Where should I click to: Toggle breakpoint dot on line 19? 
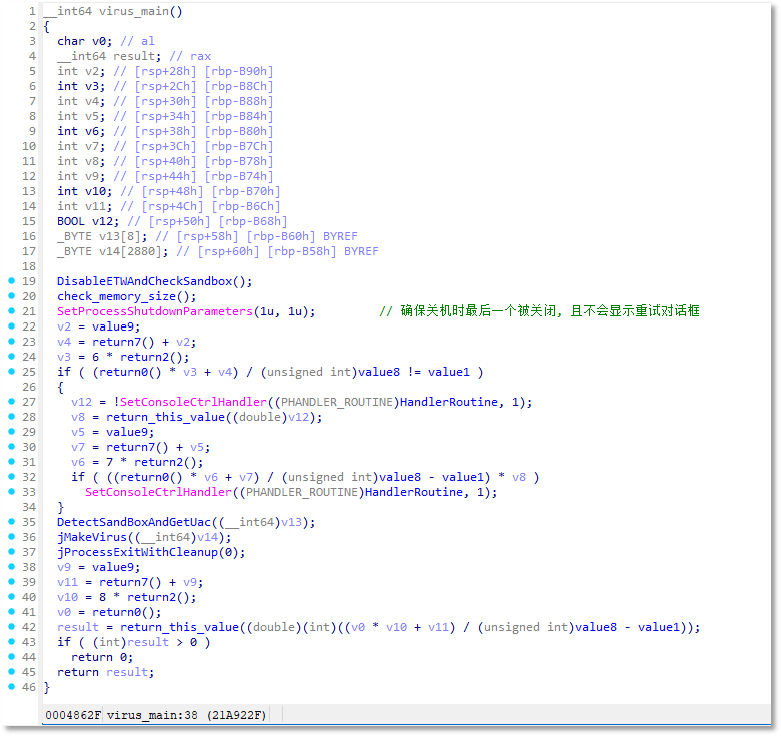pyautogui.click(x=11, y=281)
